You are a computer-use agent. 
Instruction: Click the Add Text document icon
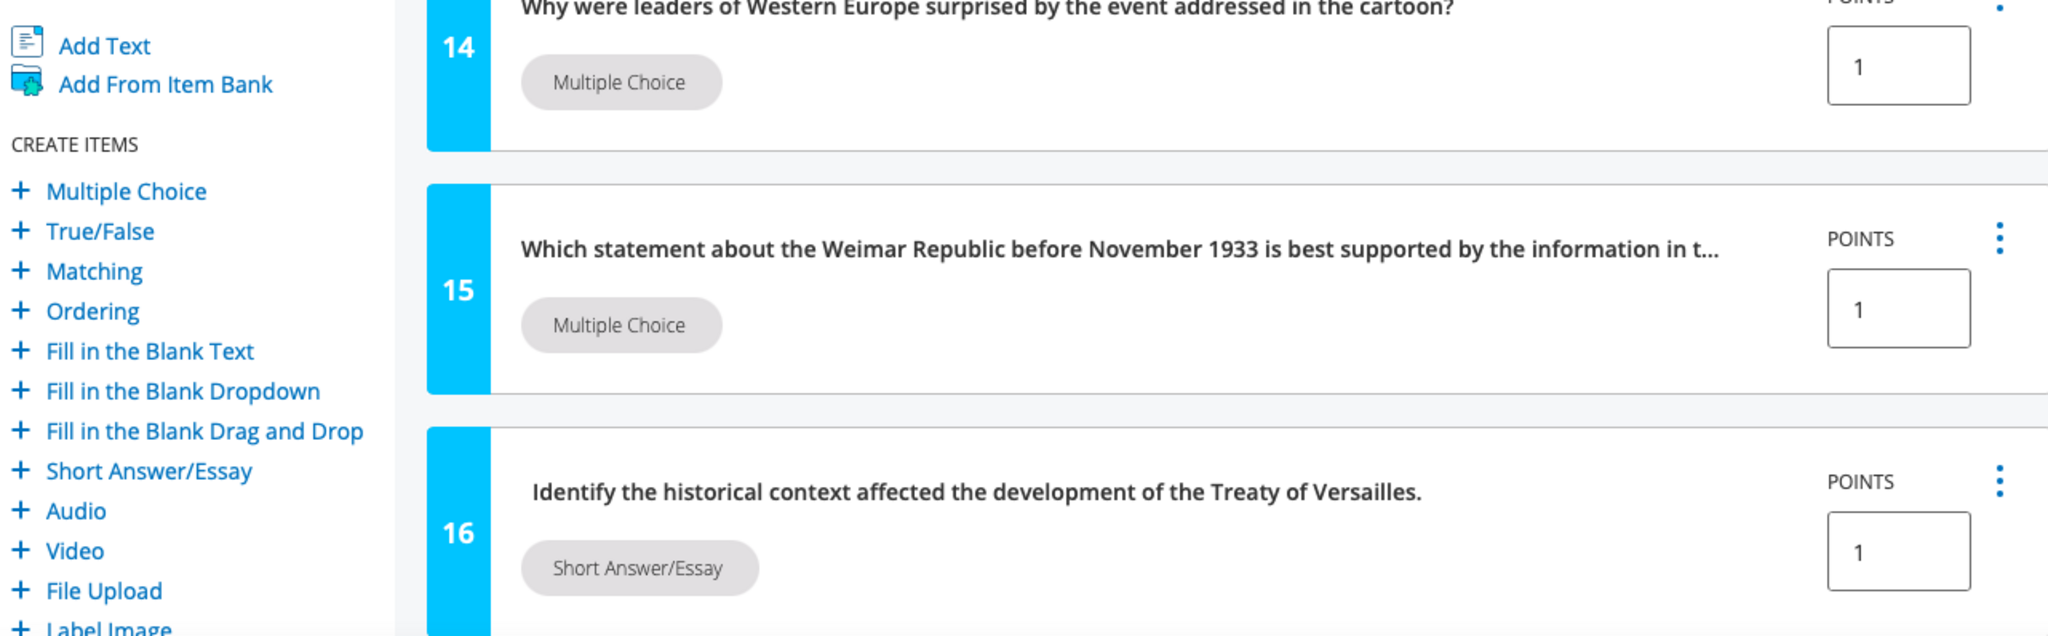tap(27, 42)
